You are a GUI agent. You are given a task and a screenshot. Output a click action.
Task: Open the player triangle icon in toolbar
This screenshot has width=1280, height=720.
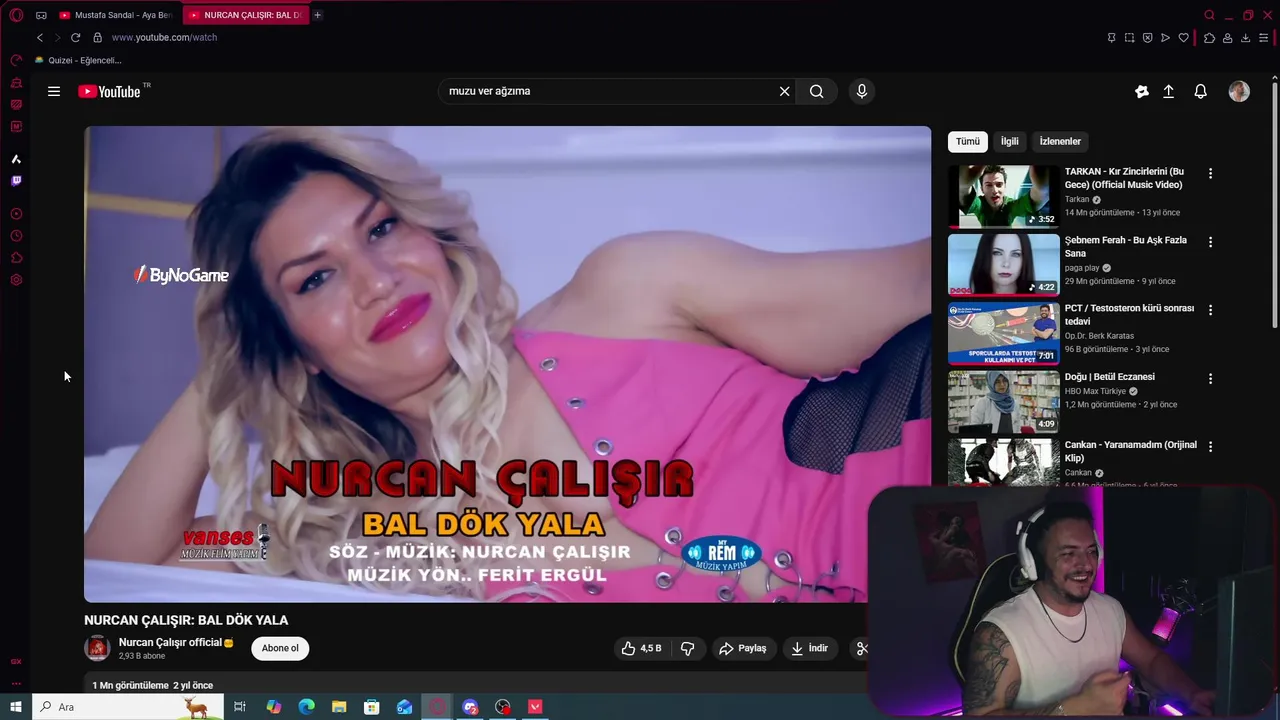coord(1165,38)
